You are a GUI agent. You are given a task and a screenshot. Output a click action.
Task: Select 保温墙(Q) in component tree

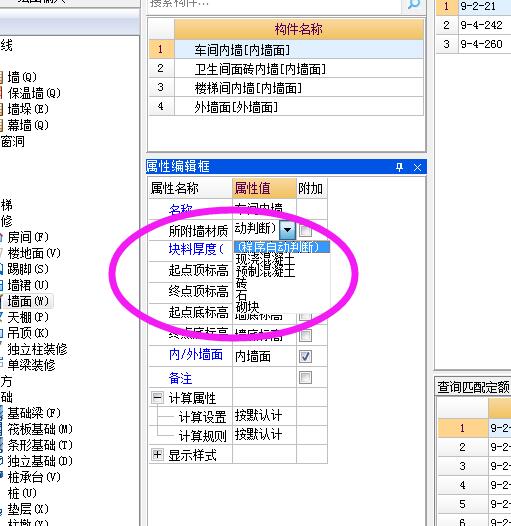pos(34,93)
